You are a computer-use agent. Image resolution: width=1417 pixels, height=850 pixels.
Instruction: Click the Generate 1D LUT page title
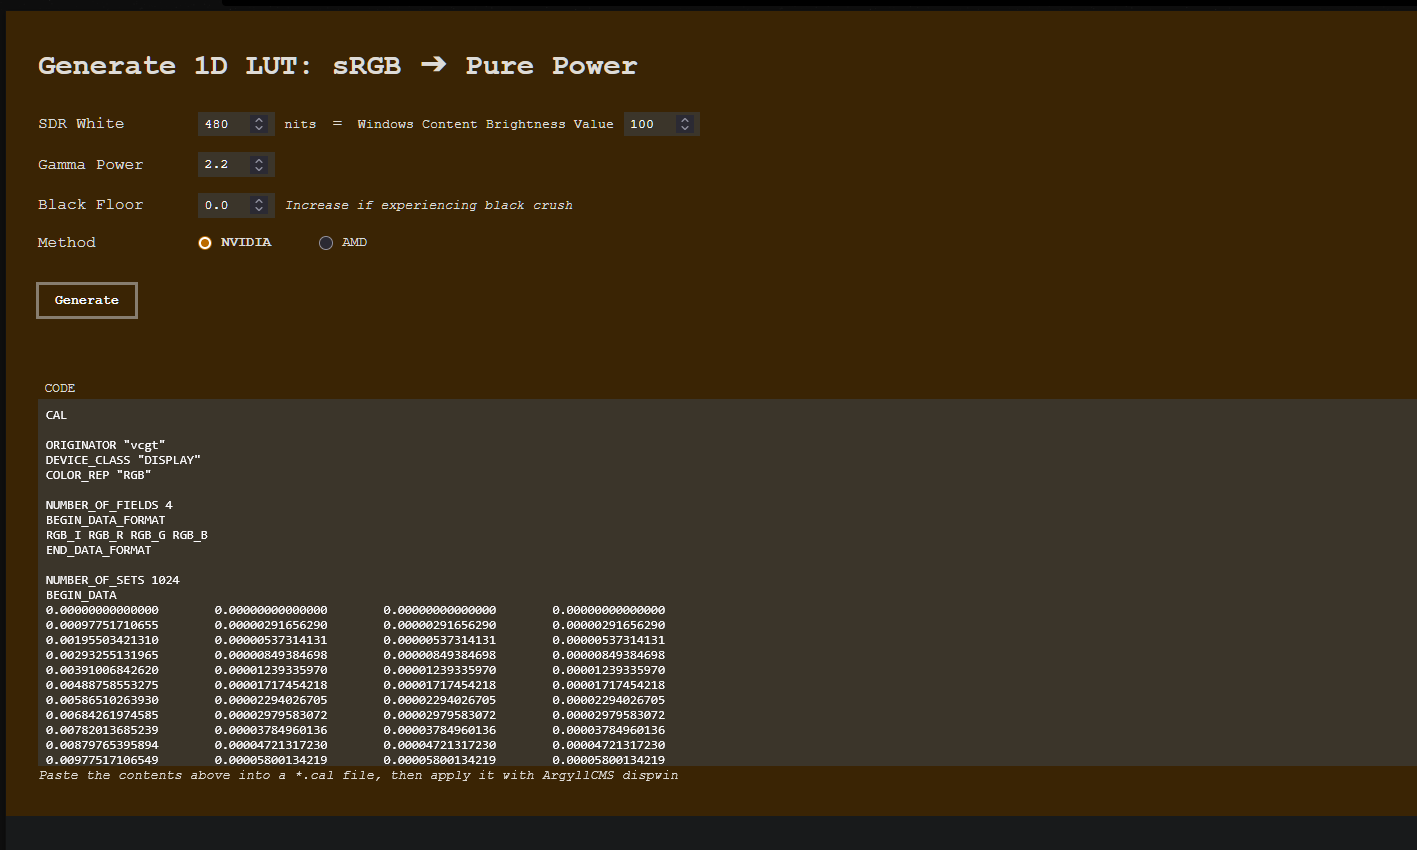337,65
